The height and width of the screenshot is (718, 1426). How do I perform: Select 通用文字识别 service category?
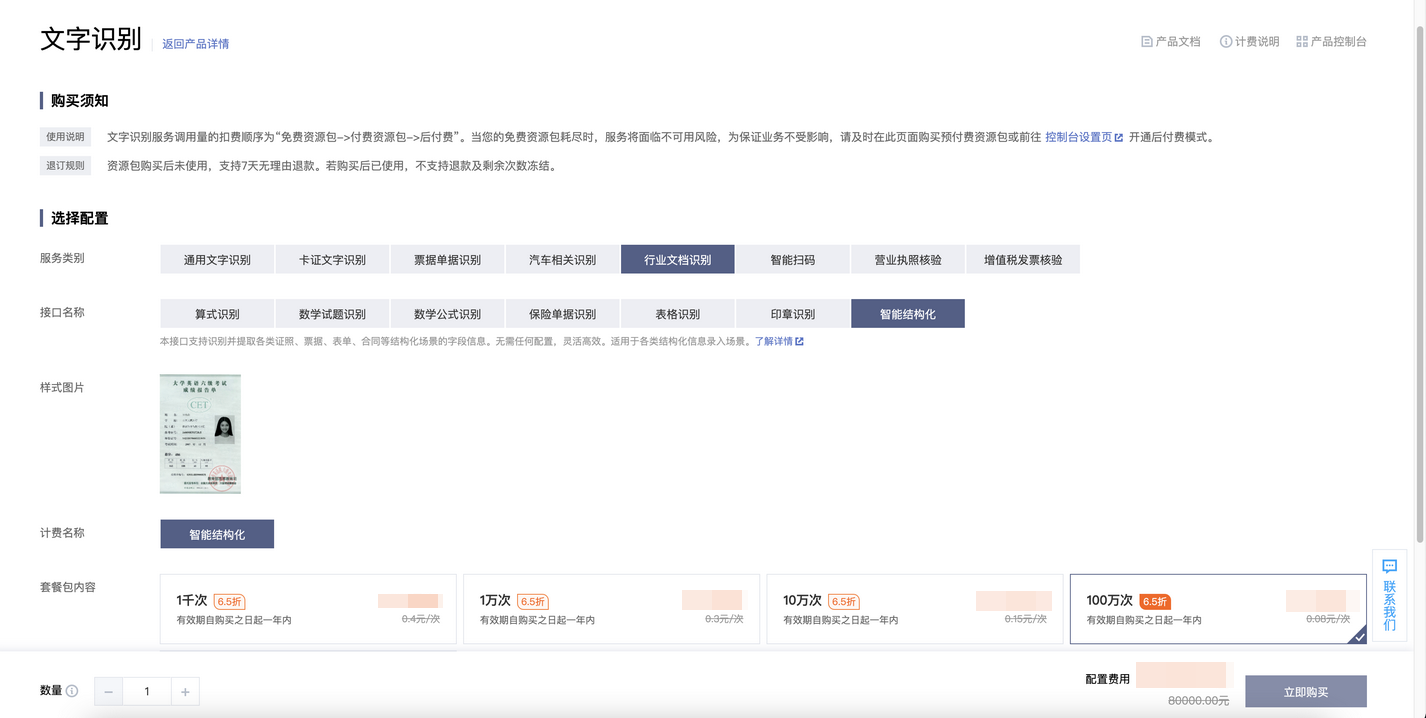[x=217, y=259]
